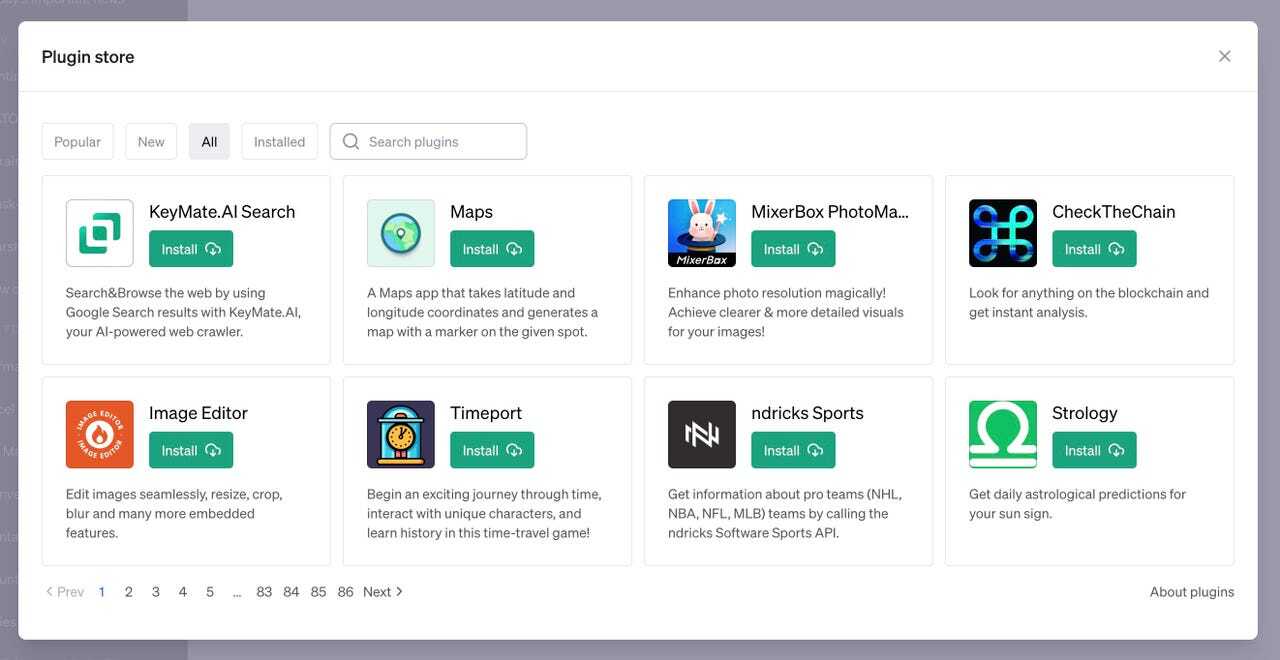Show the Installed plugins tab
Image resolution: width=1280 pixels, height=660 pixels.
pyautogui.click(x=279, y=142)
